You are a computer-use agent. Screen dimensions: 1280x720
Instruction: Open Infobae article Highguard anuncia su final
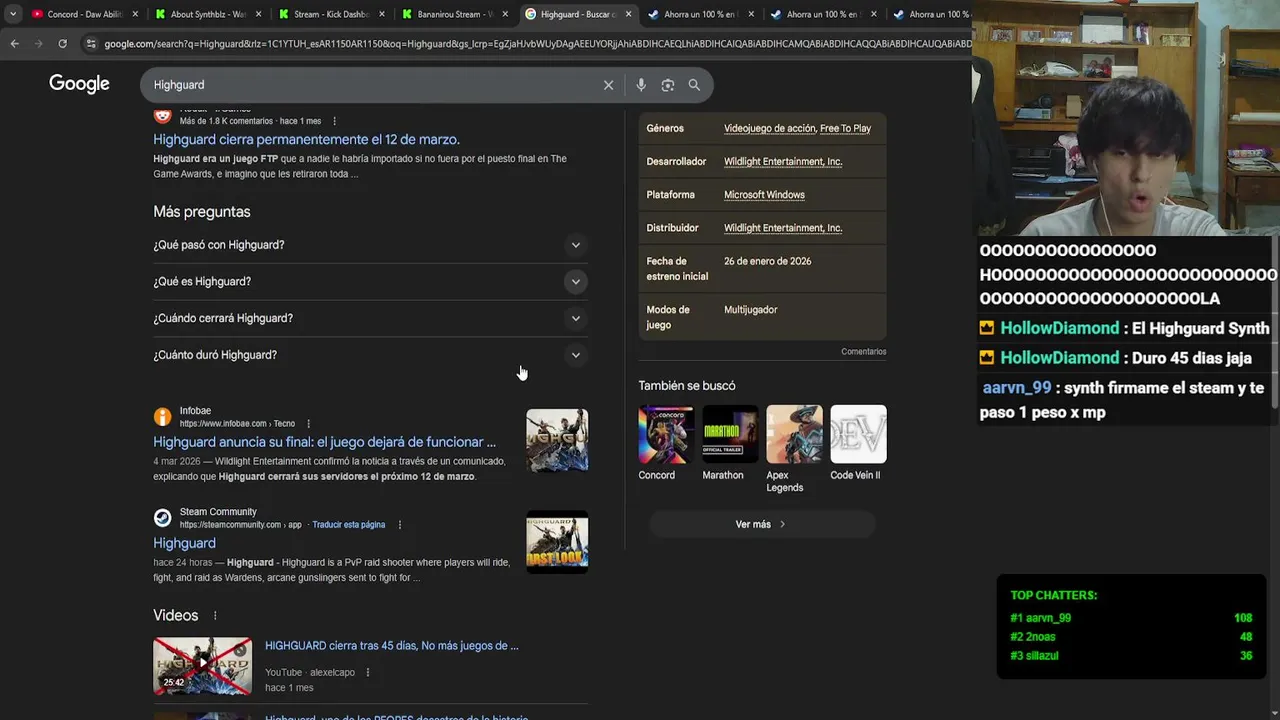(x=324, y=442)
